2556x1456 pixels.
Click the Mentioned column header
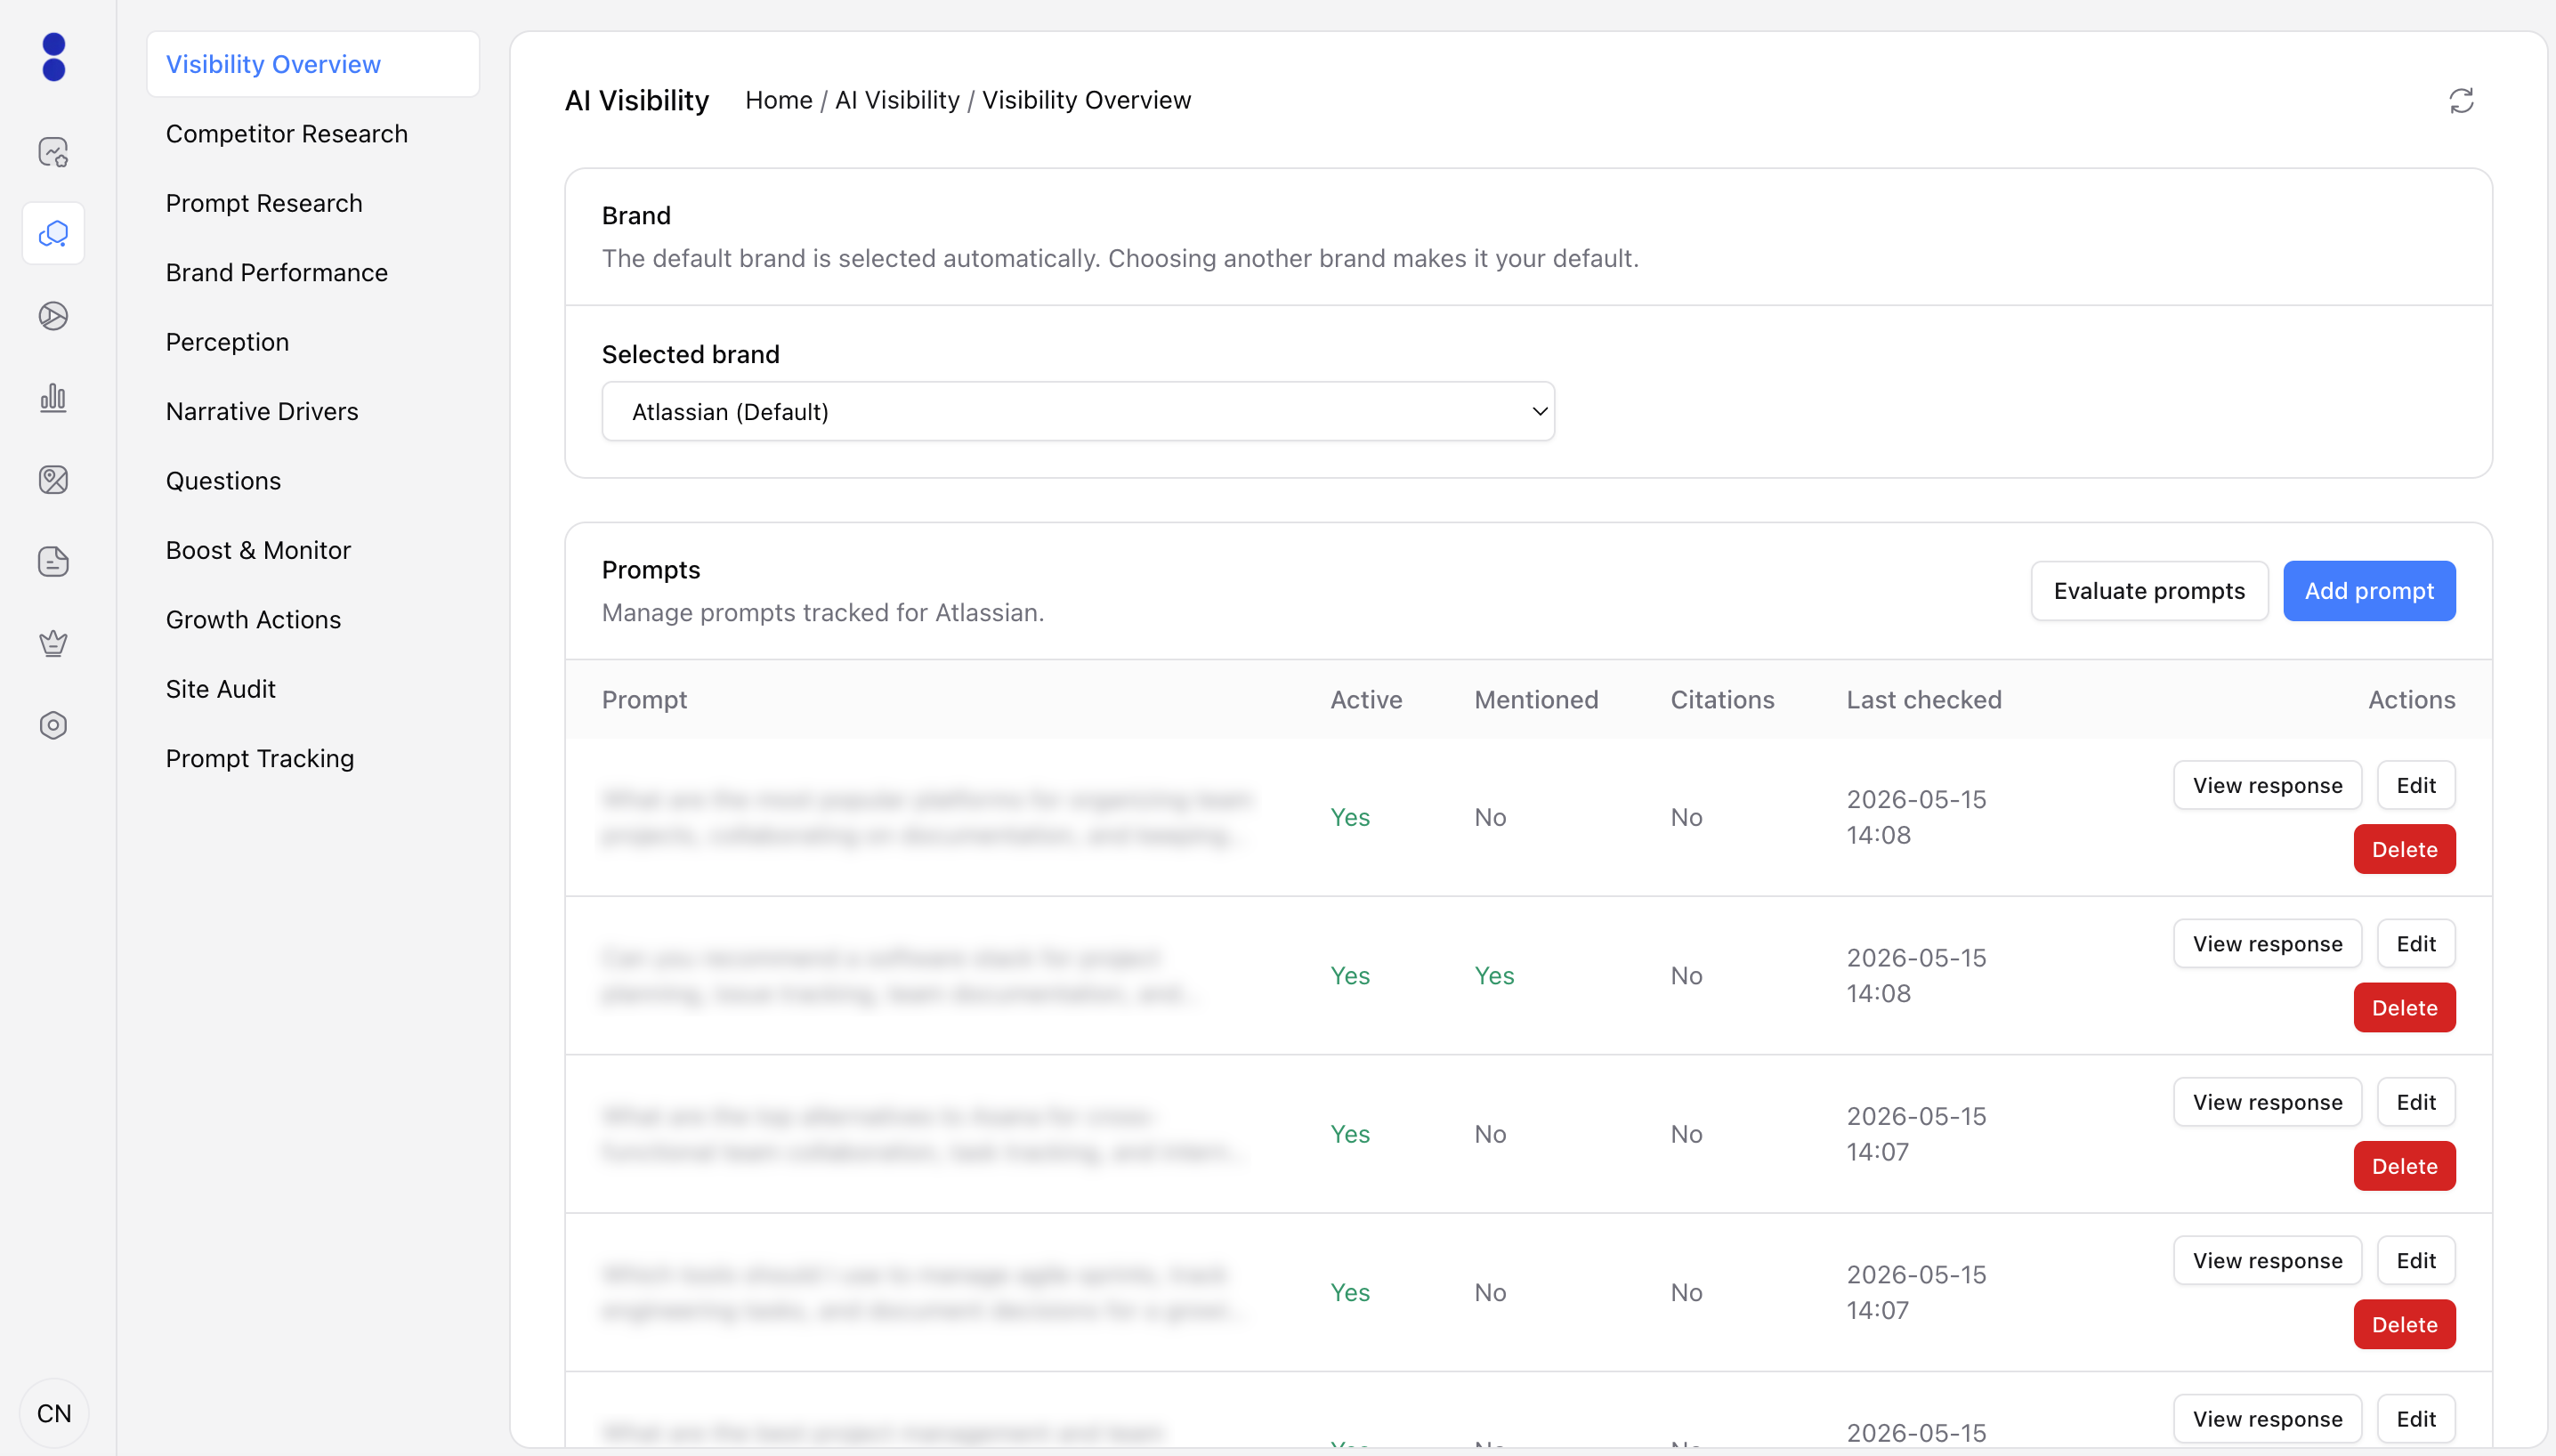tap(1536, 700)
